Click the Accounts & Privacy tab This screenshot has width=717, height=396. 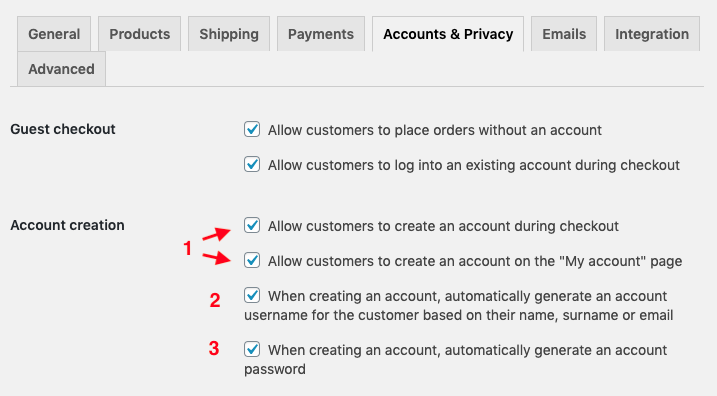[448, 34]
